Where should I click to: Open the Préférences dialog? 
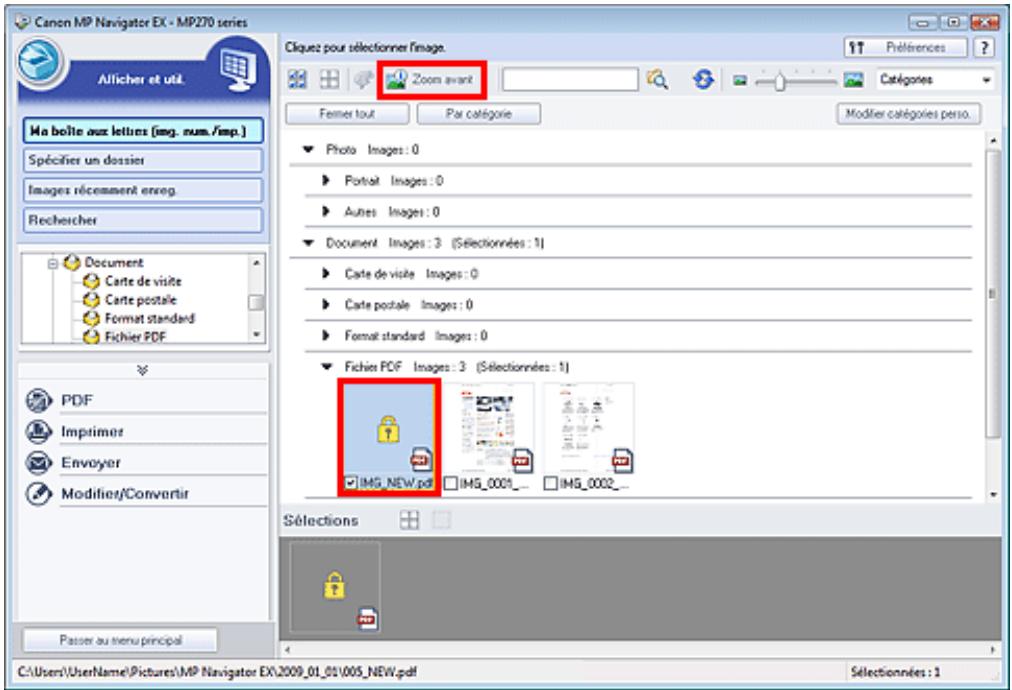(906, 47)
